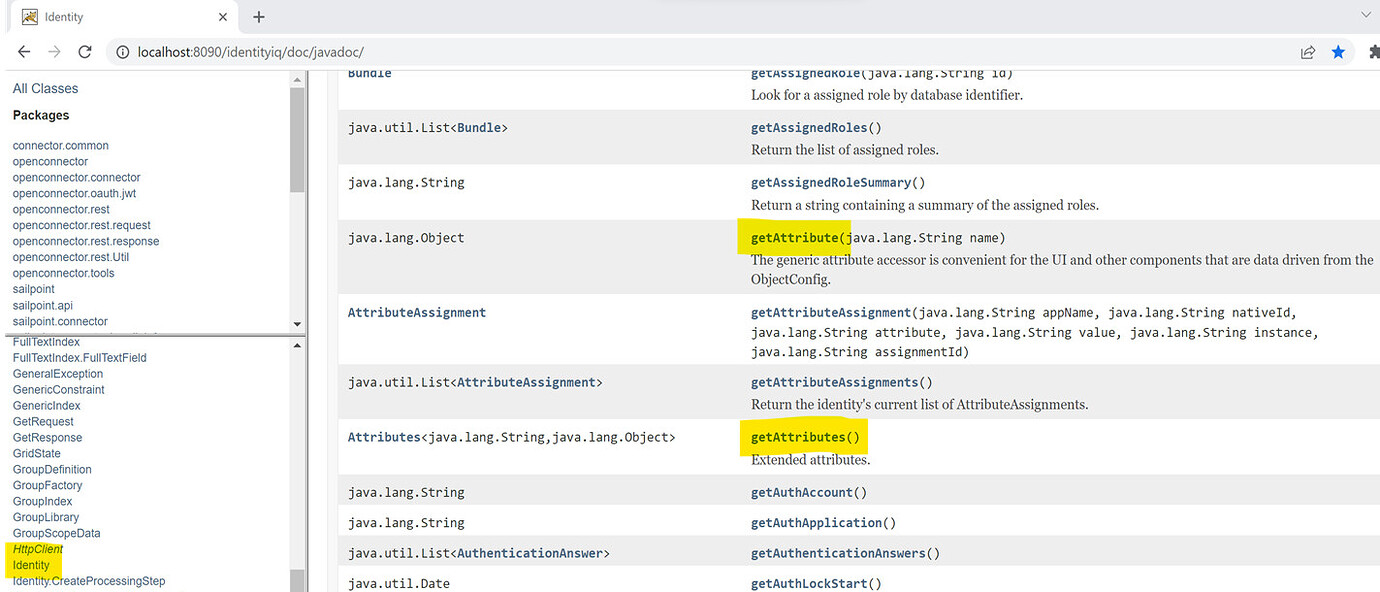Screen dimensions: 1380x592
Task: Click the browser forward arrow
Action: pyautogui.click(x=54, y=52)
